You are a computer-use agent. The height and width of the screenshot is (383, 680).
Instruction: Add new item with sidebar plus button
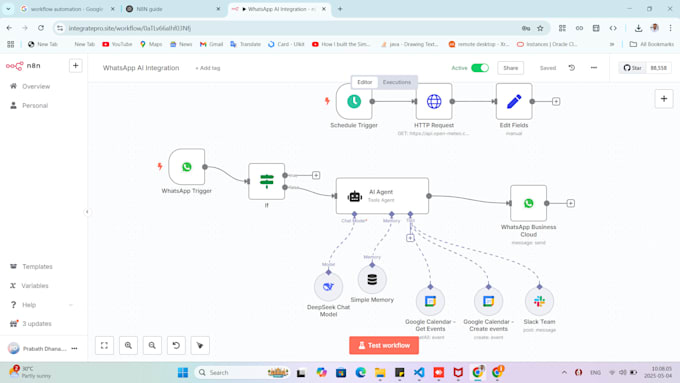(75, 65)
